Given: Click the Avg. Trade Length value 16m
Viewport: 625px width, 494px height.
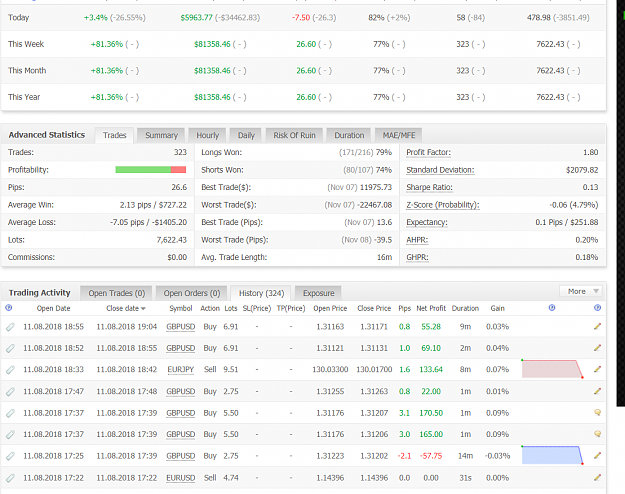Looking at the screenshot, I should coord(384,258).
